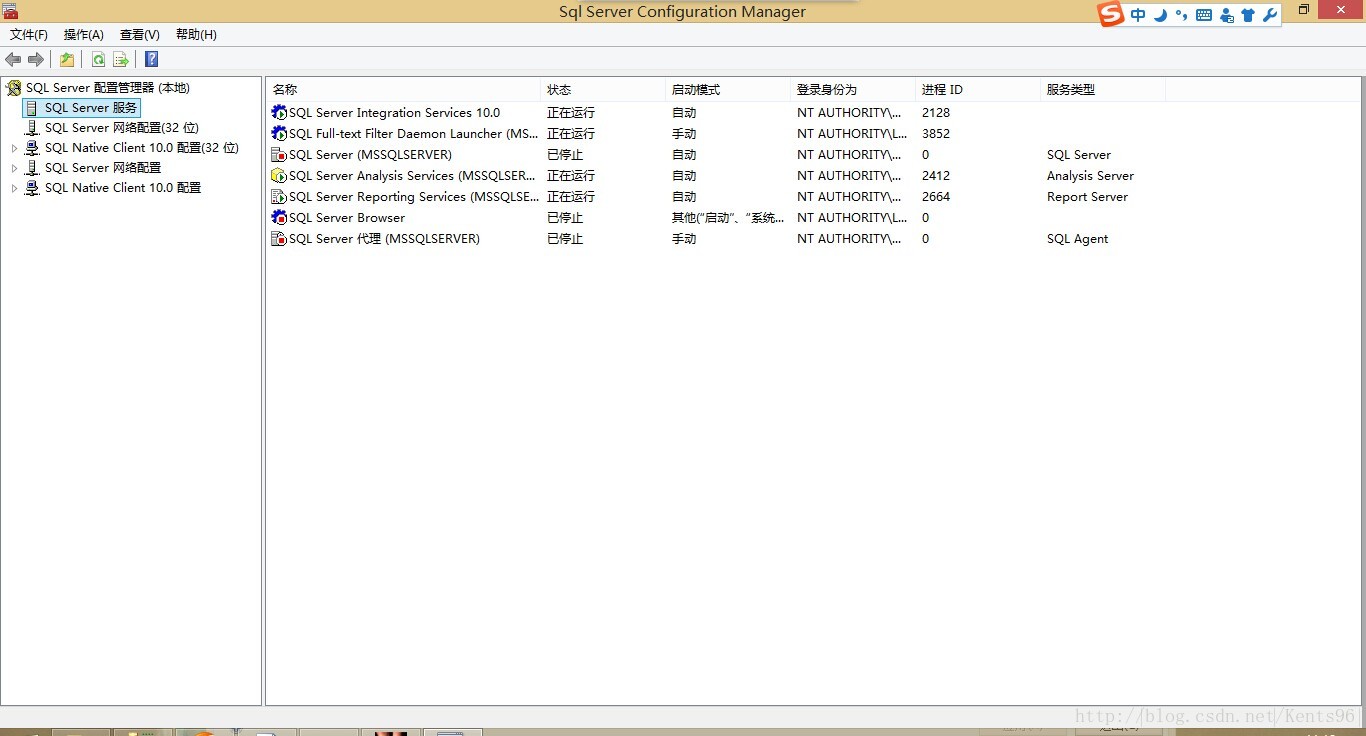1366x736 pixels.
Task: Select the SQL Server 服务 tree item
Action: pos(91,108)
